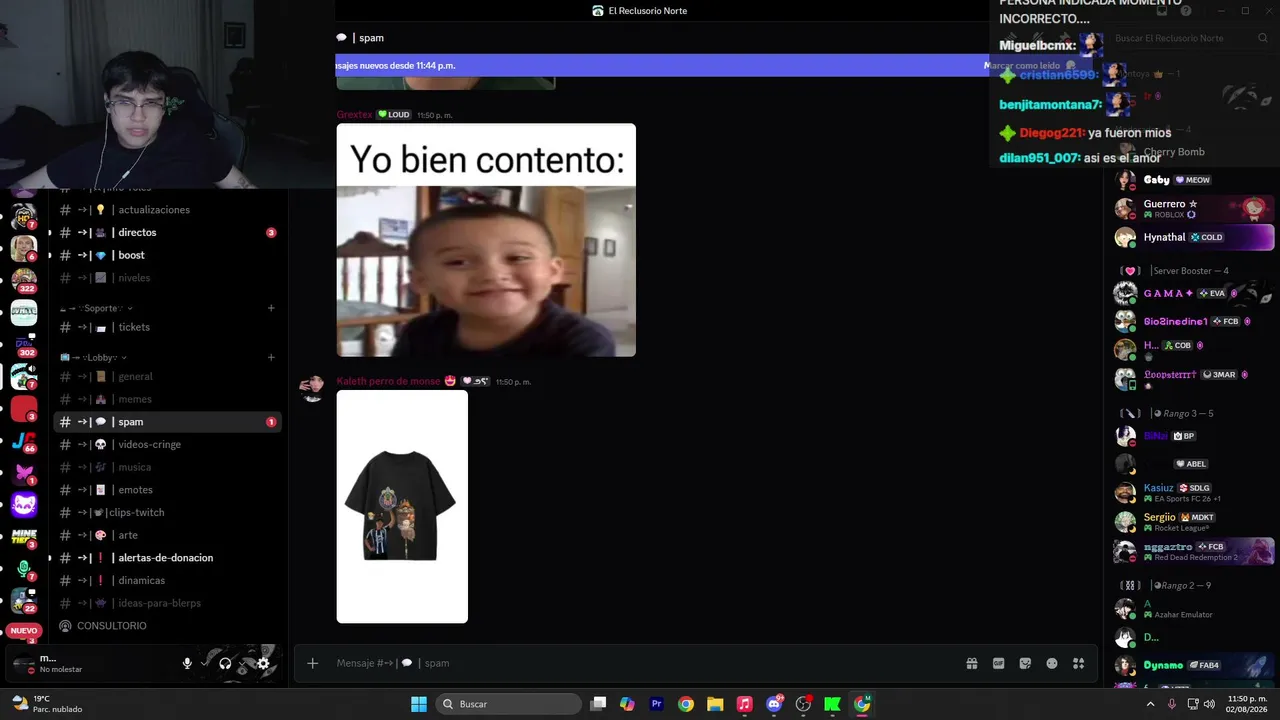Open the black t-shirt image attachment
The height and width of the screenshot is (720, 1280).
point(402,507)
